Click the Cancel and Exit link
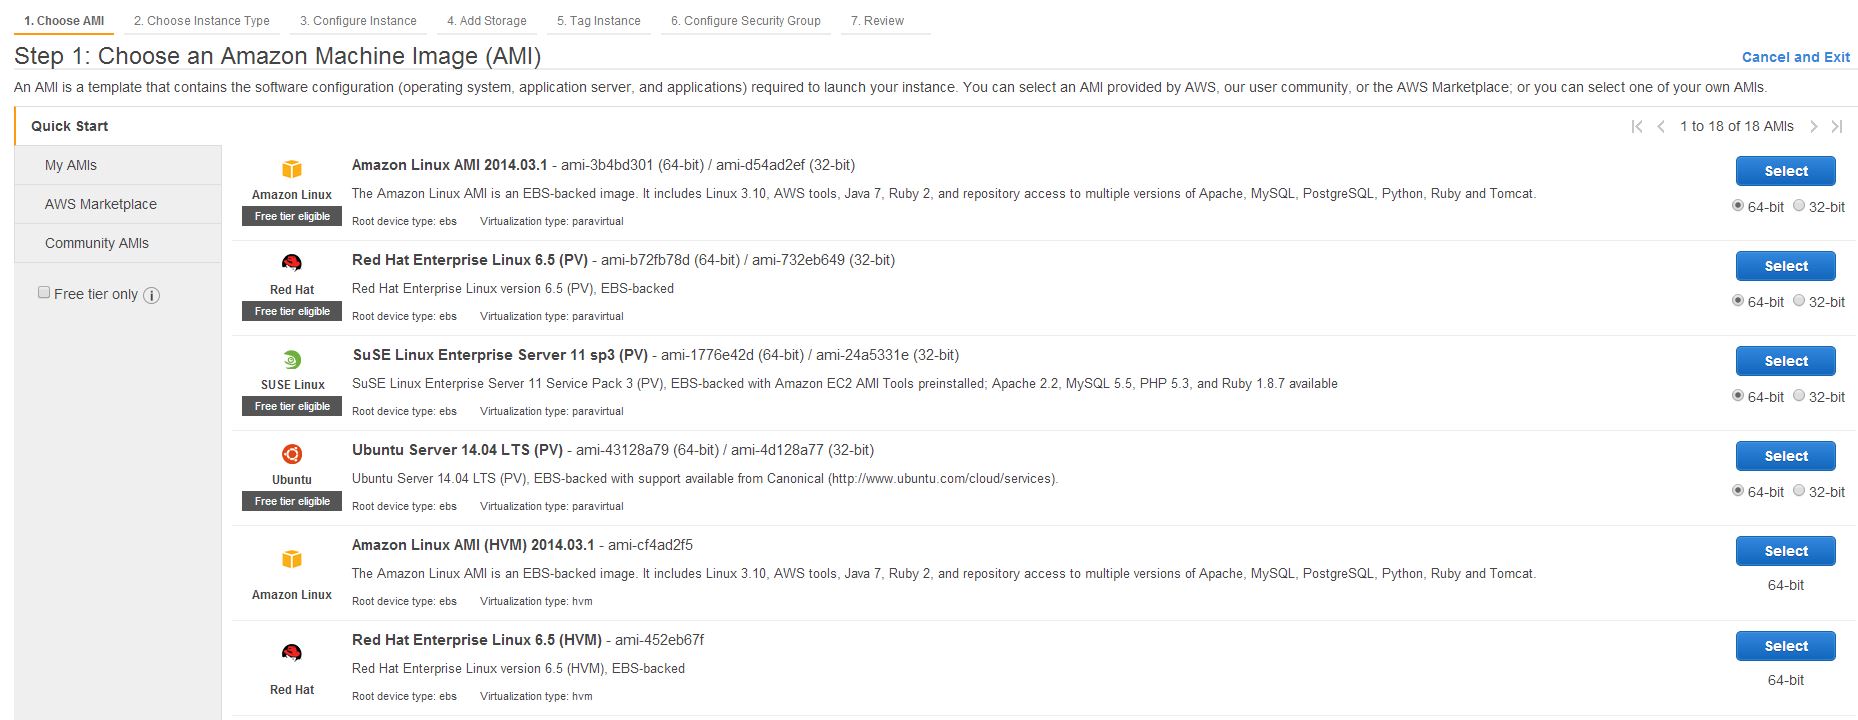 (1796, 57)
